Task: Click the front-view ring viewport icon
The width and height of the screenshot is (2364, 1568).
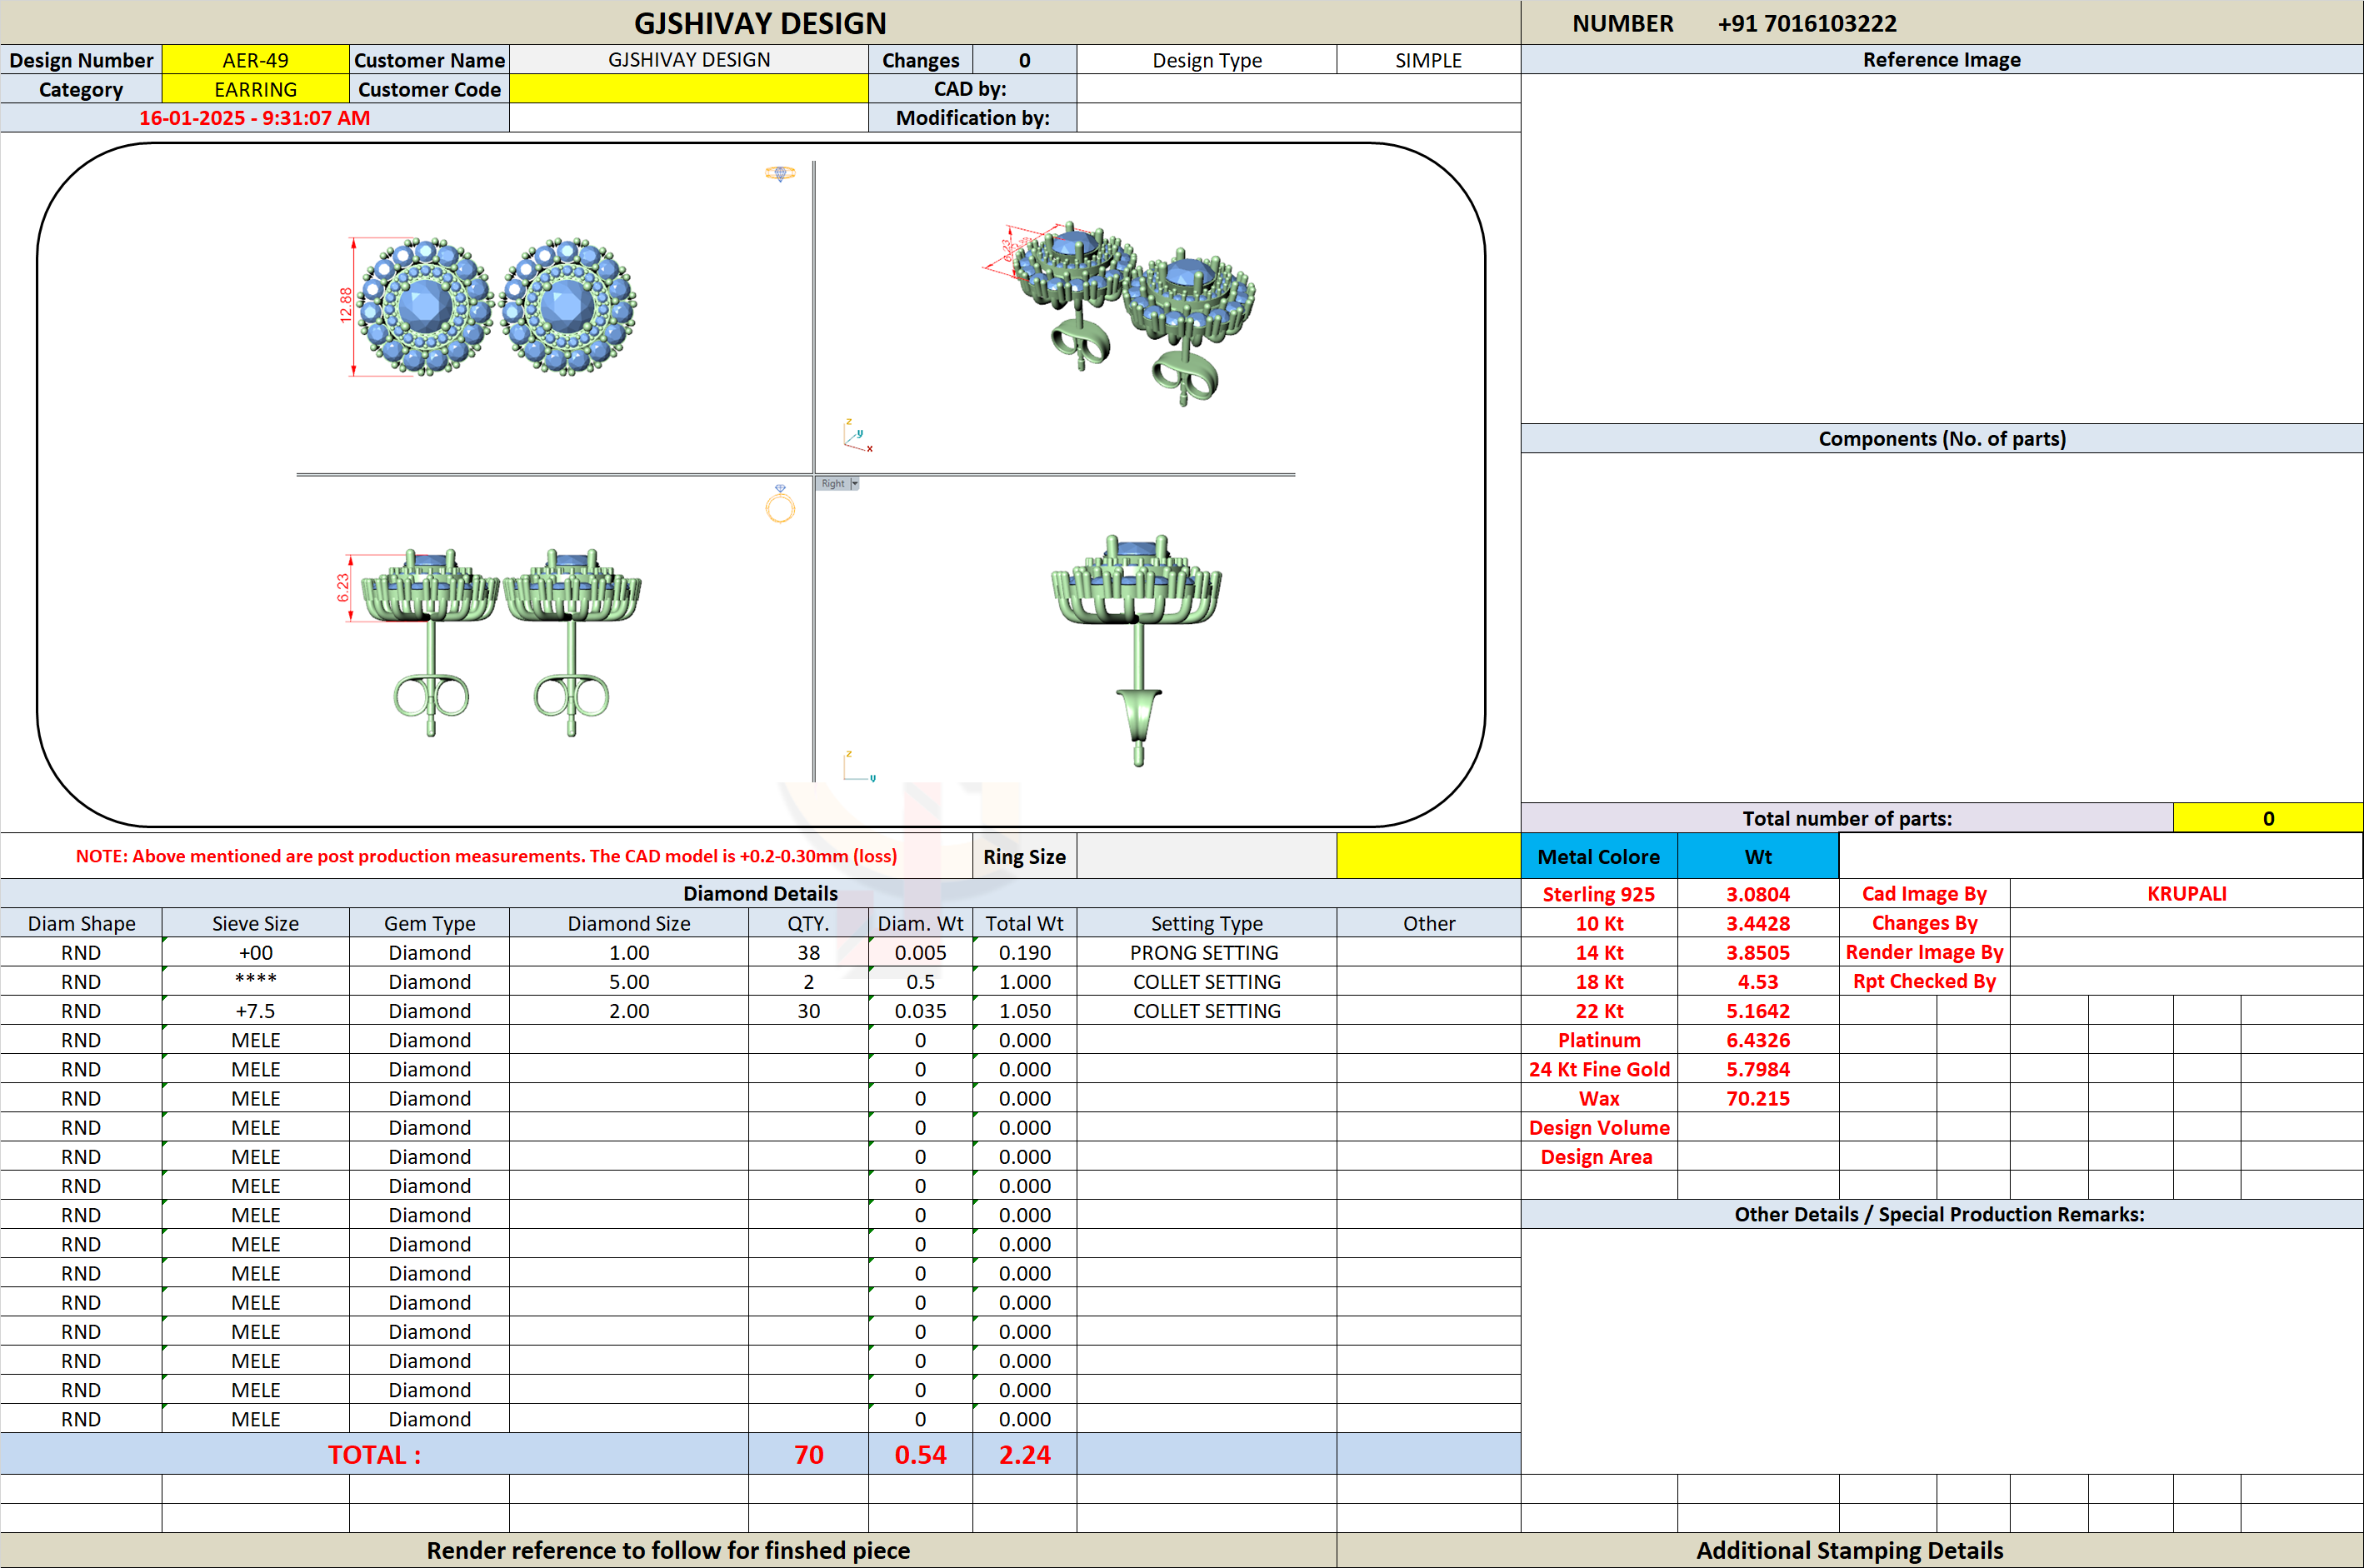Action: point(780,504)
